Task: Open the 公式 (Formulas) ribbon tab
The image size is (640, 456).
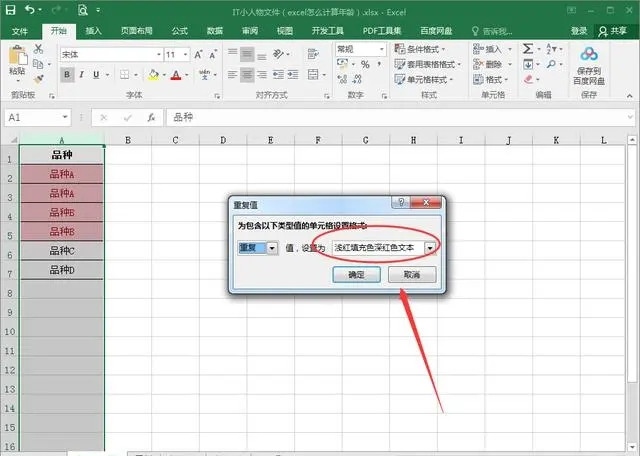Action: [179, 31]
